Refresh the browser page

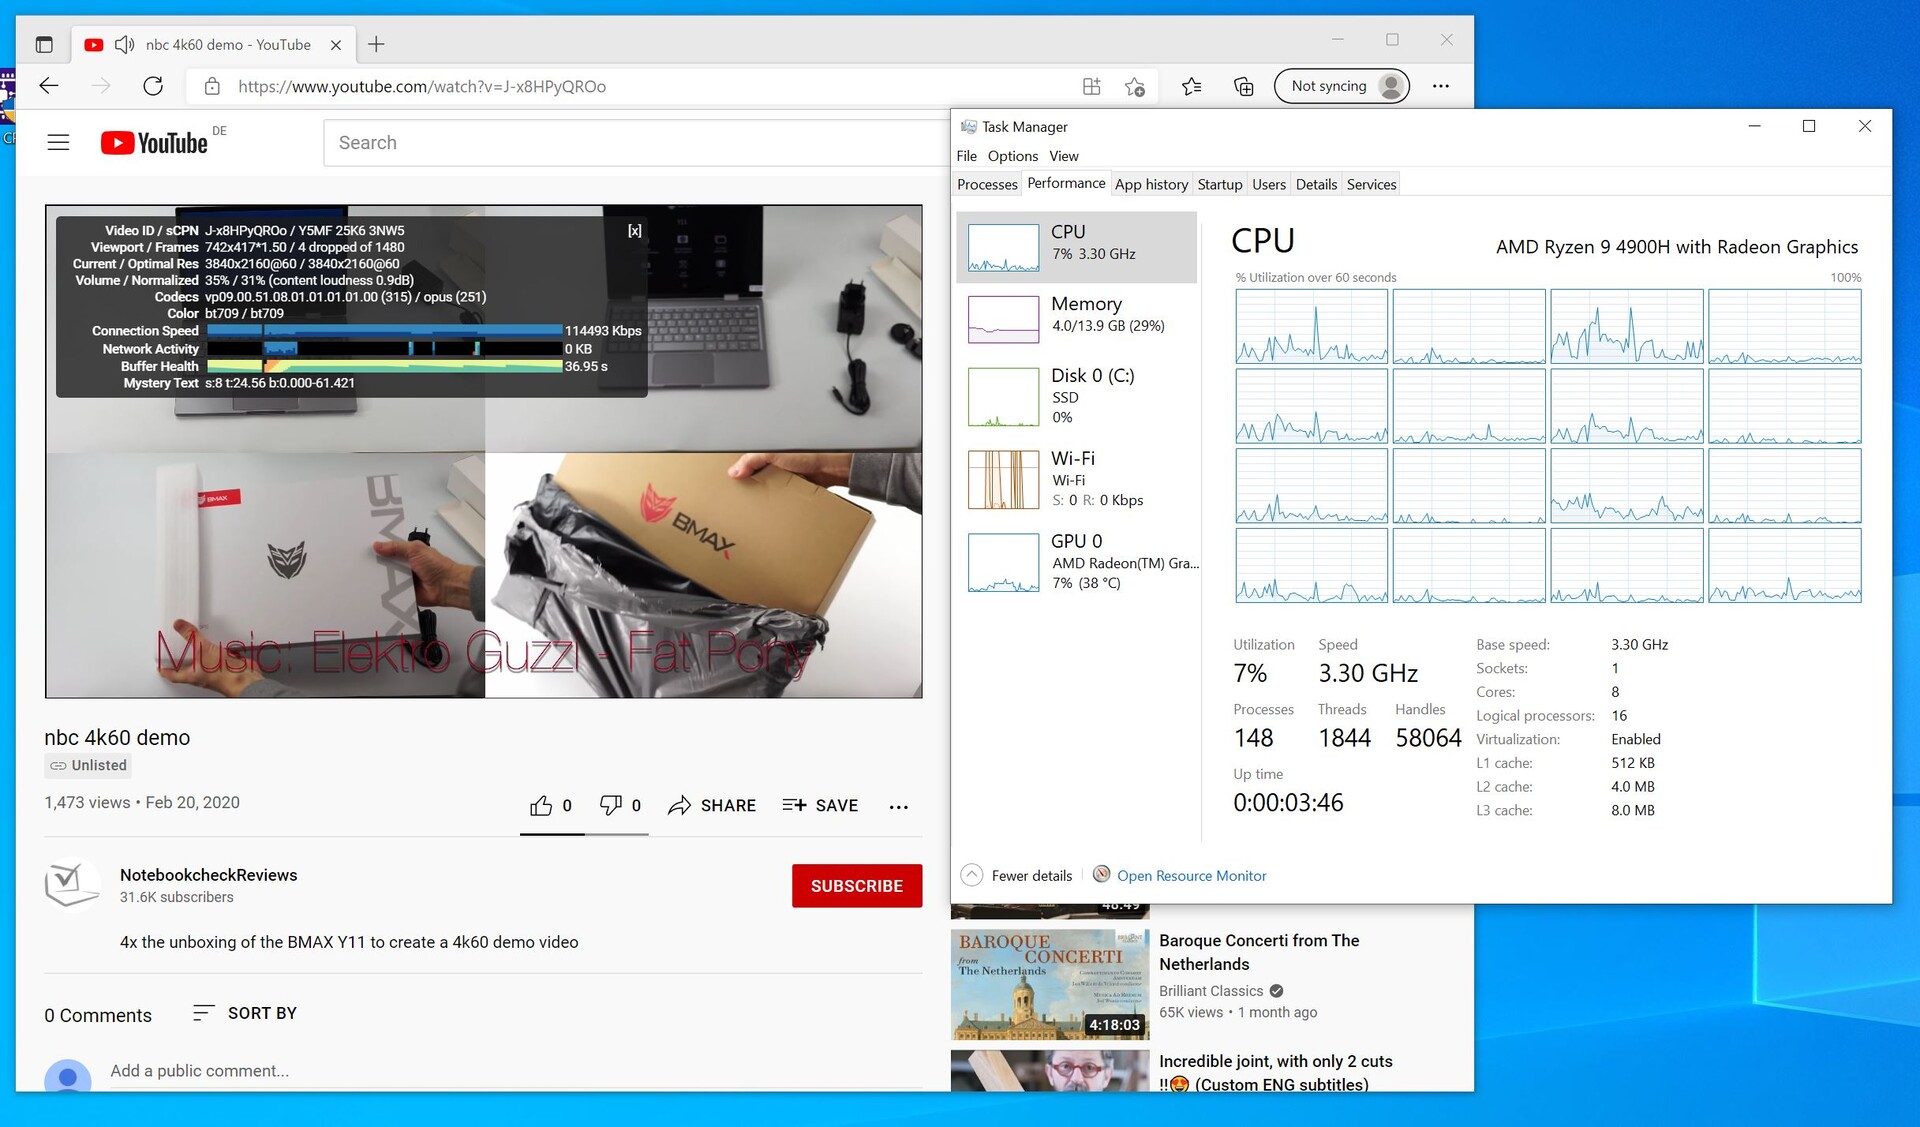pyautogui.click(x=153, y=86)
